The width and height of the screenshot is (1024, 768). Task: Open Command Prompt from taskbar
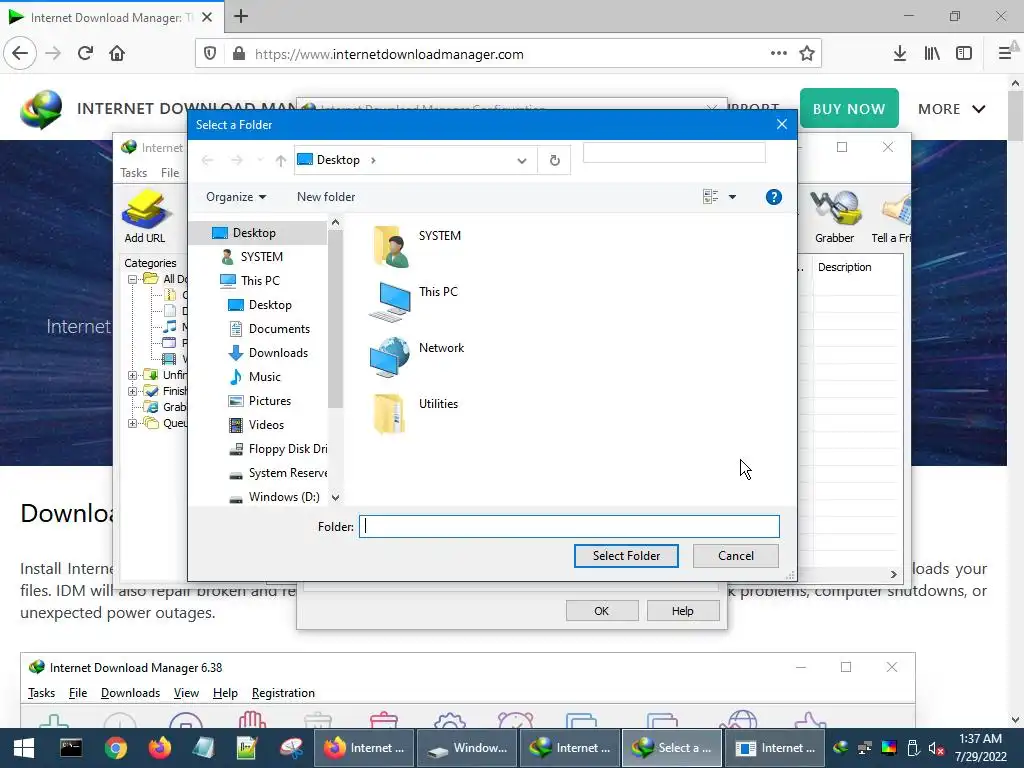(x=71, y=748)
